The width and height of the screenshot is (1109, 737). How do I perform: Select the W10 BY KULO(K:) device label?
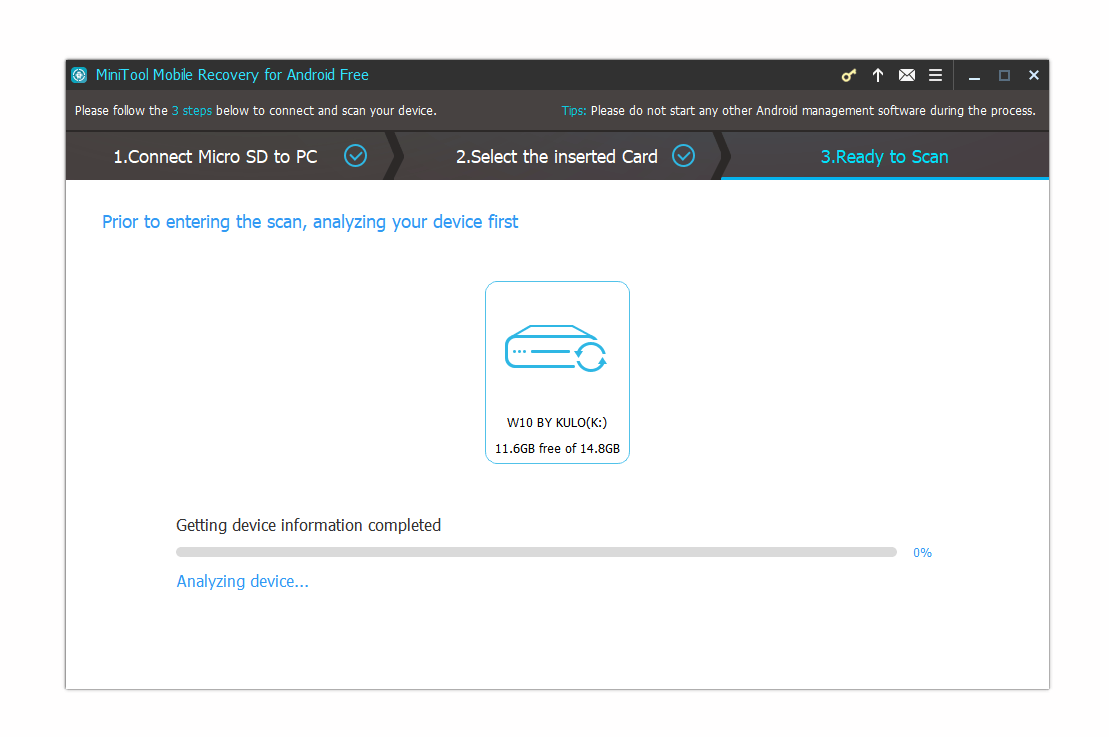click(x=557, y=423)
